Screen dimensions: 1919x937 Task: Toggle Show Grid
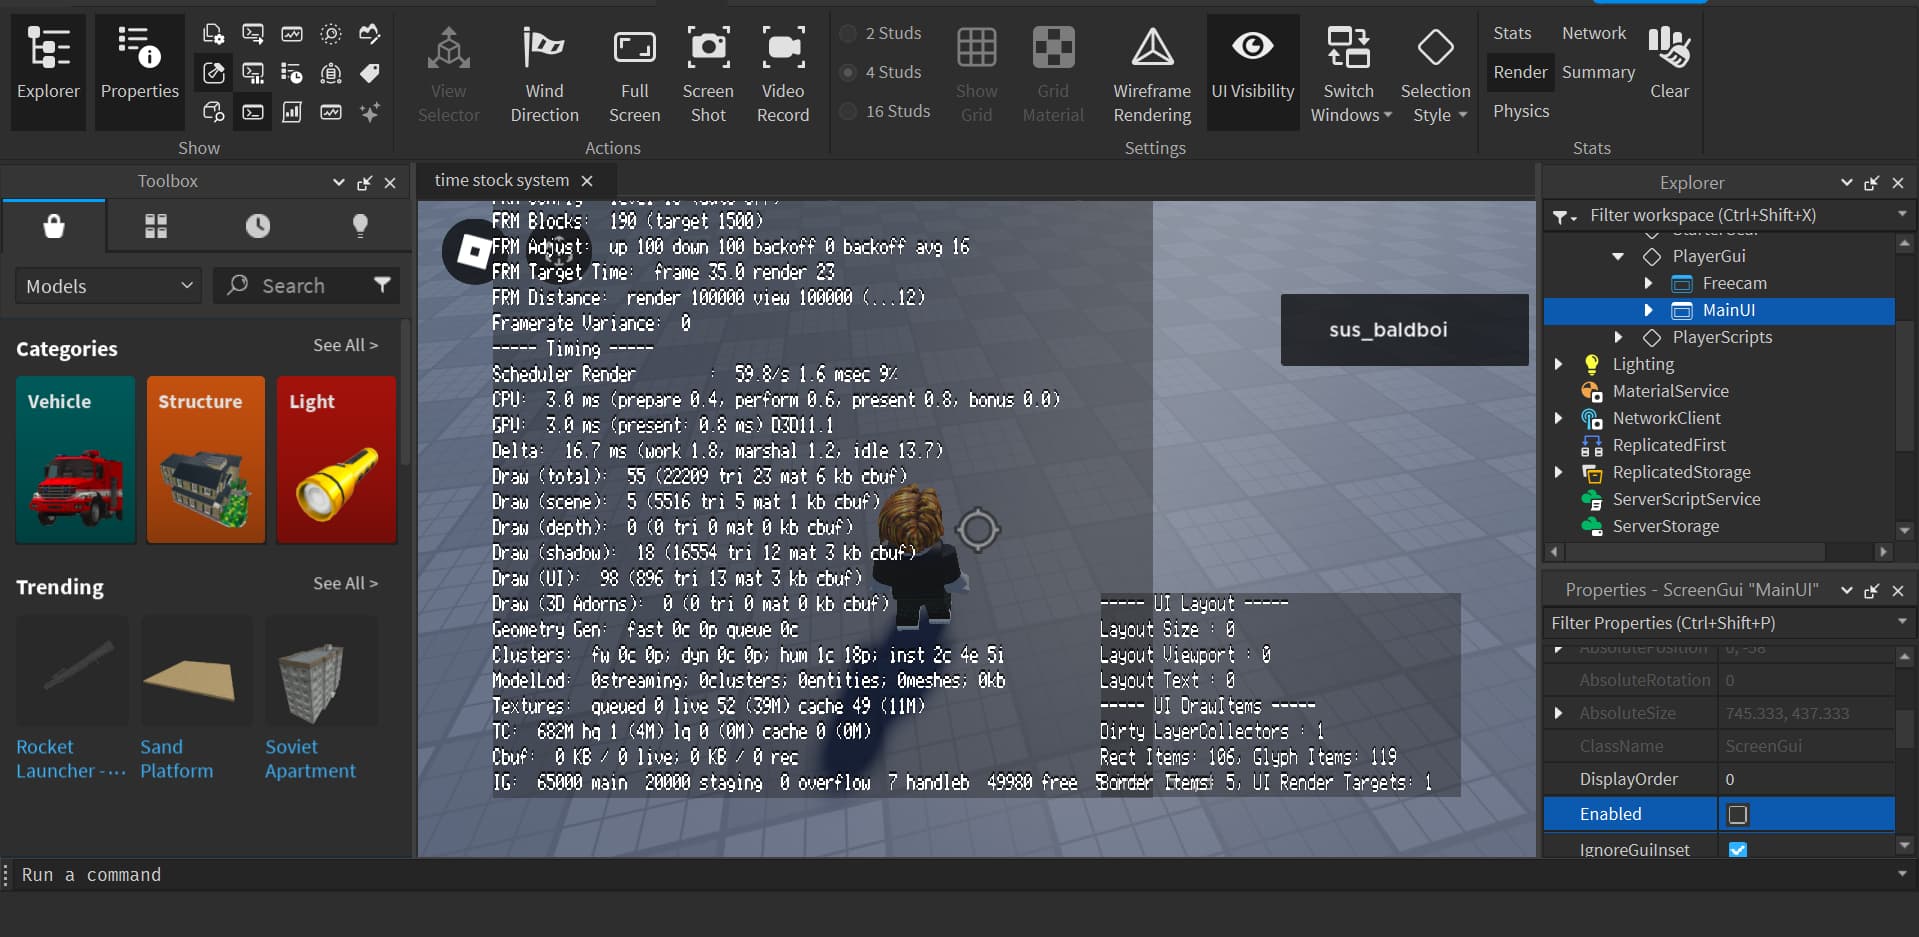(976, 72)
